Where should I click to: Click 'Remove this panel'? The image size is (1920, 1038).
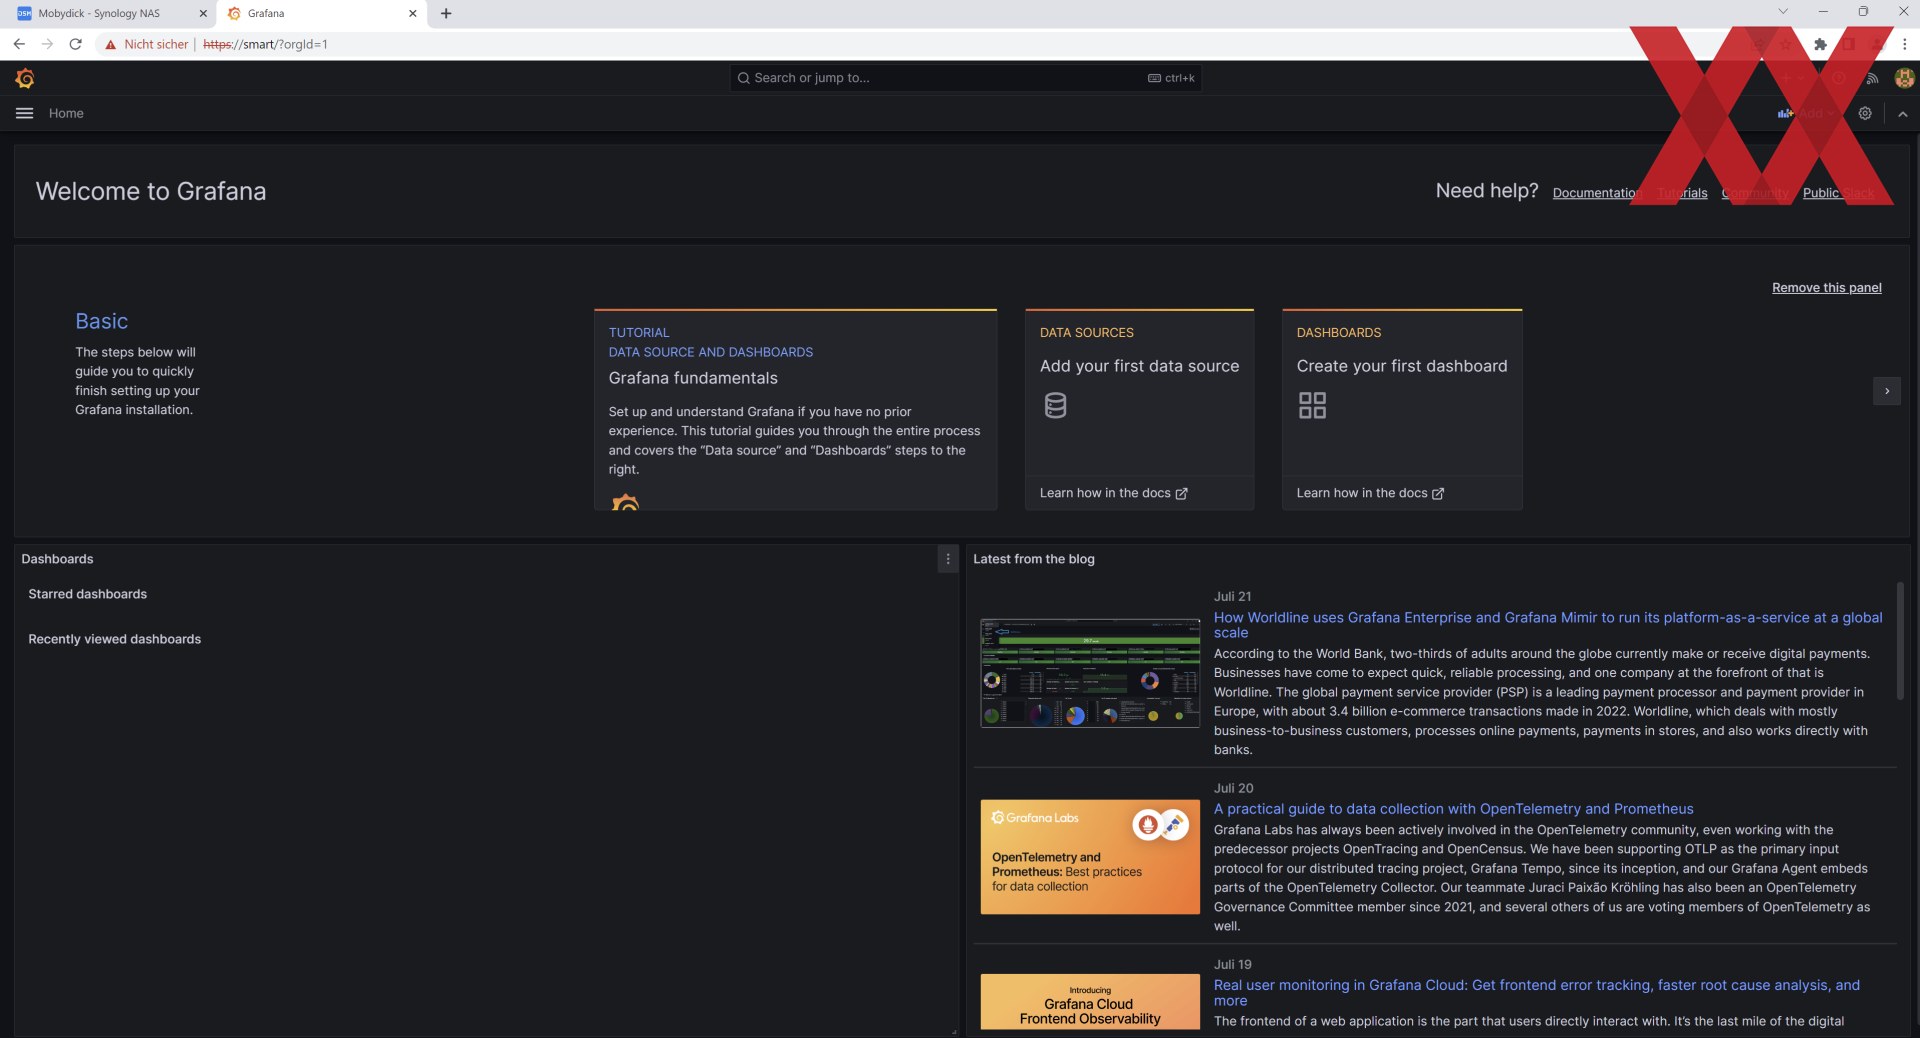pyautogui.click(x=1826, y=288)
